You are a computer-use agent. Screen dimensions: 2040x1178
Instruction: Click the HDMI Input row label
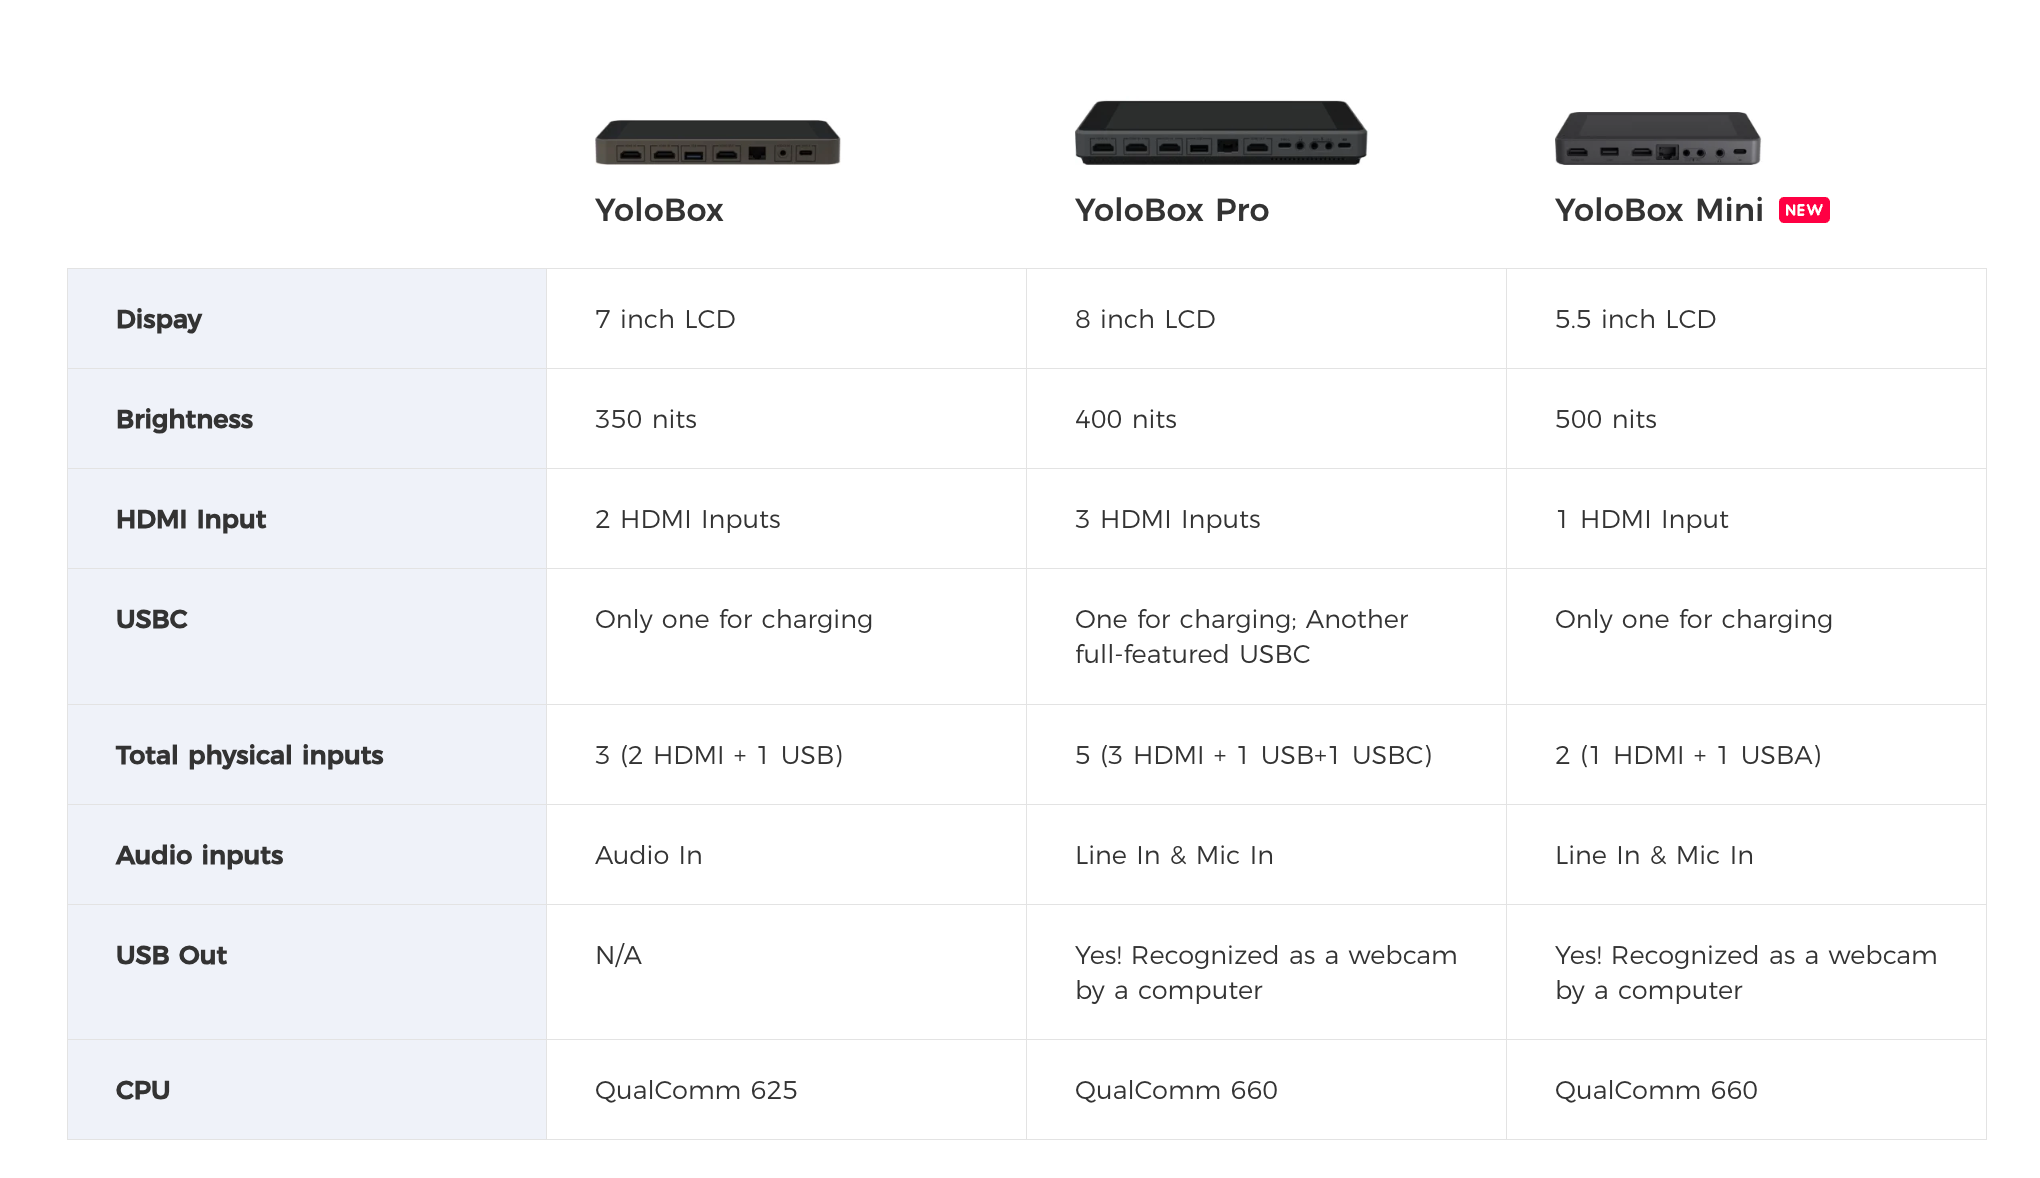(191, 519)
